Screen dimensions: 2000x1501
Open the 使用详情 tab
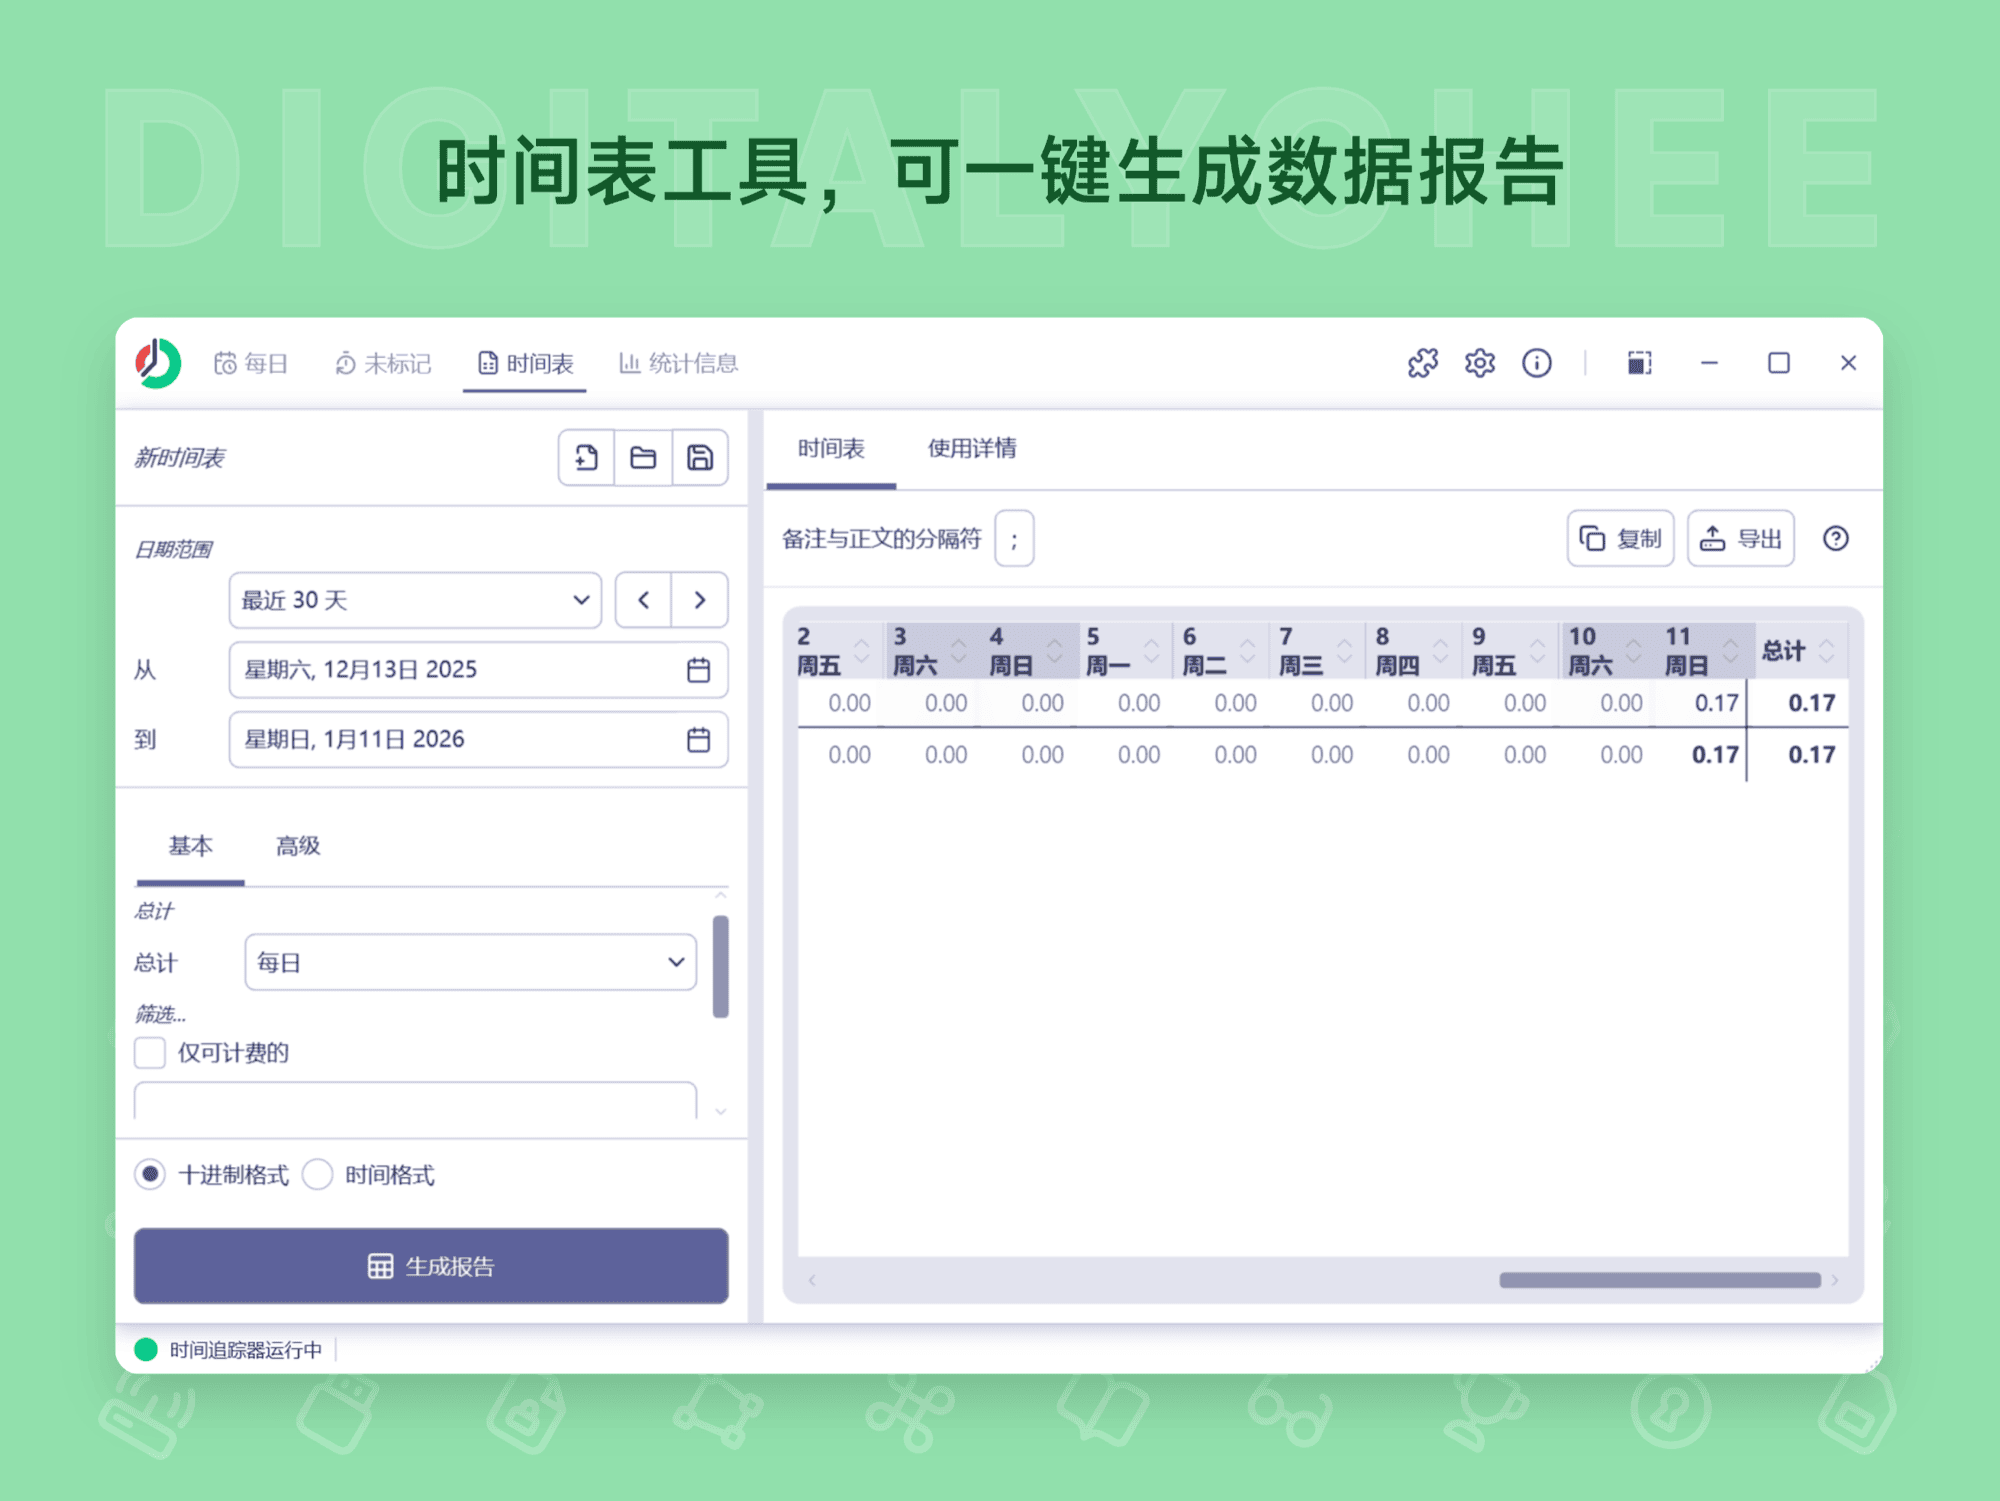[x=971, y=449]
